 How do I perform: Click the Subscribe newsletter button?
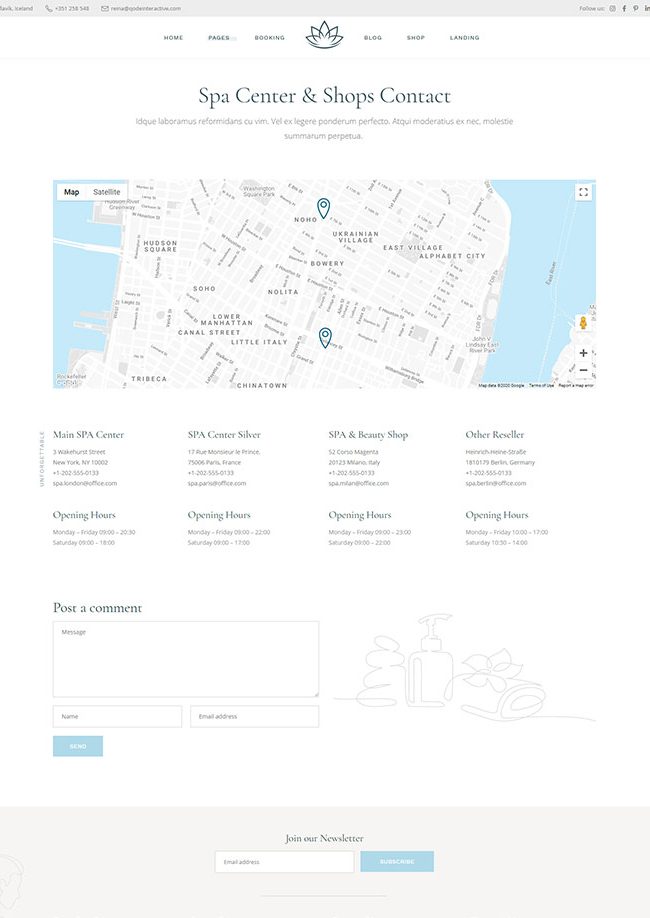point(397,862)
